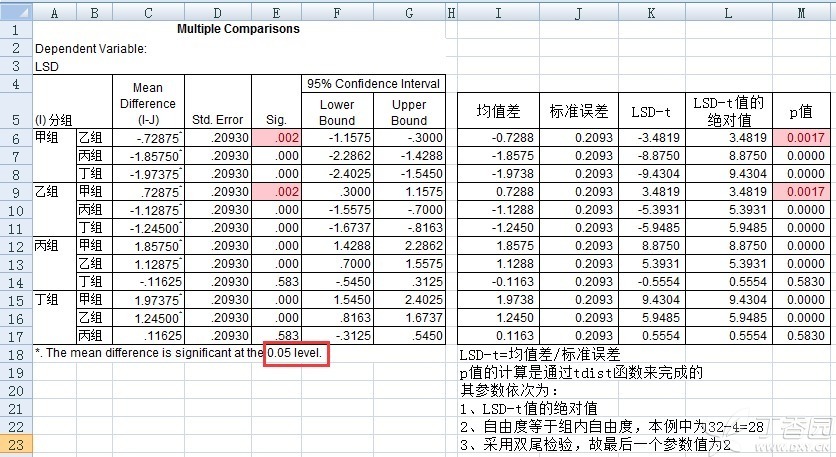Click lower bound -.3125 in row 17

point(337,336)
